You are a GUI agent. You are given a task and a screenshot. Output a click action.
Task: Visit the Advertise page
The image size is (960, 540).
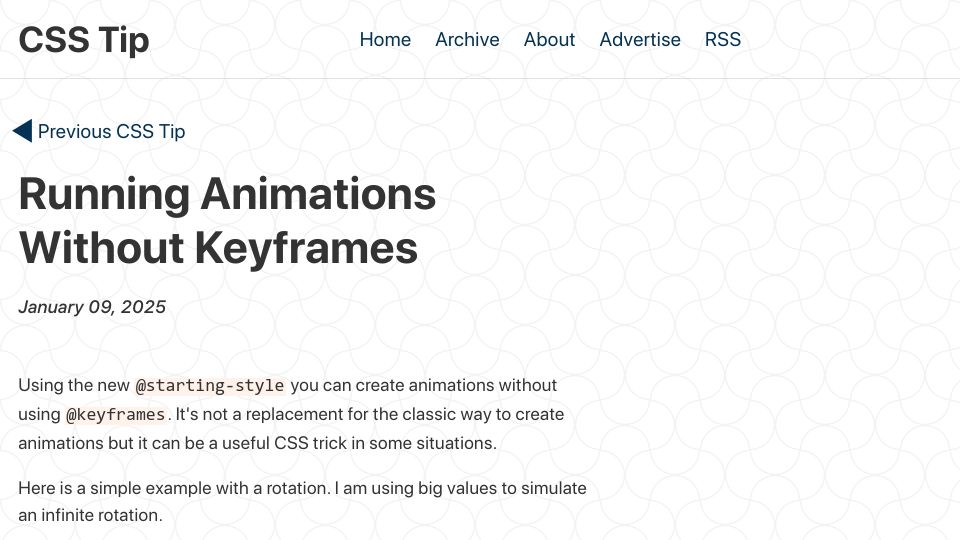[x=640, y=39]
